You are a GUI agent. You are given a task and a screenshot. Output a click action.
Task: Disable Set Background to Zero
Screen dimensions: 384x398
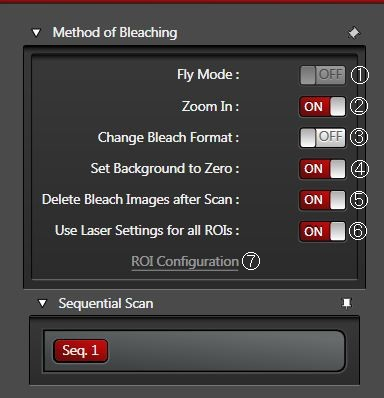pyautogui.click(x=322, y=169)
